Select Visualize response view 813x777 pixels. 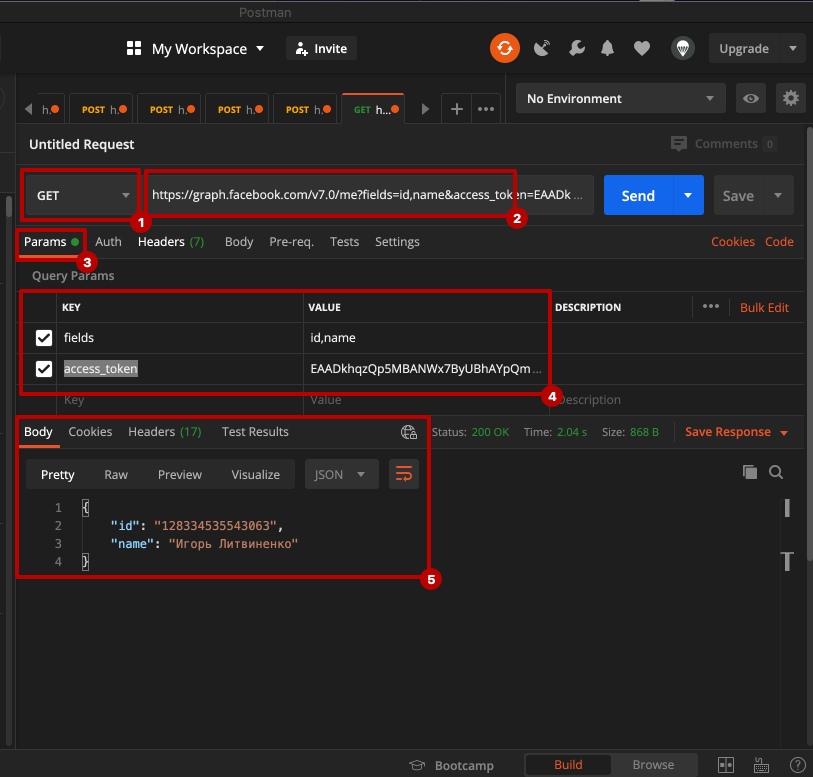coord(256,474)
